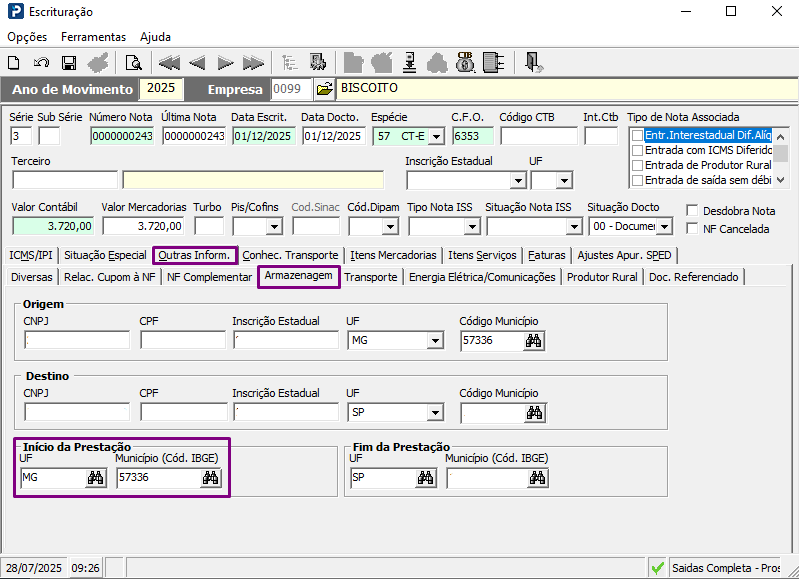Expand the Destino UF dropdown
799x581 pixels.
[434, 412]
